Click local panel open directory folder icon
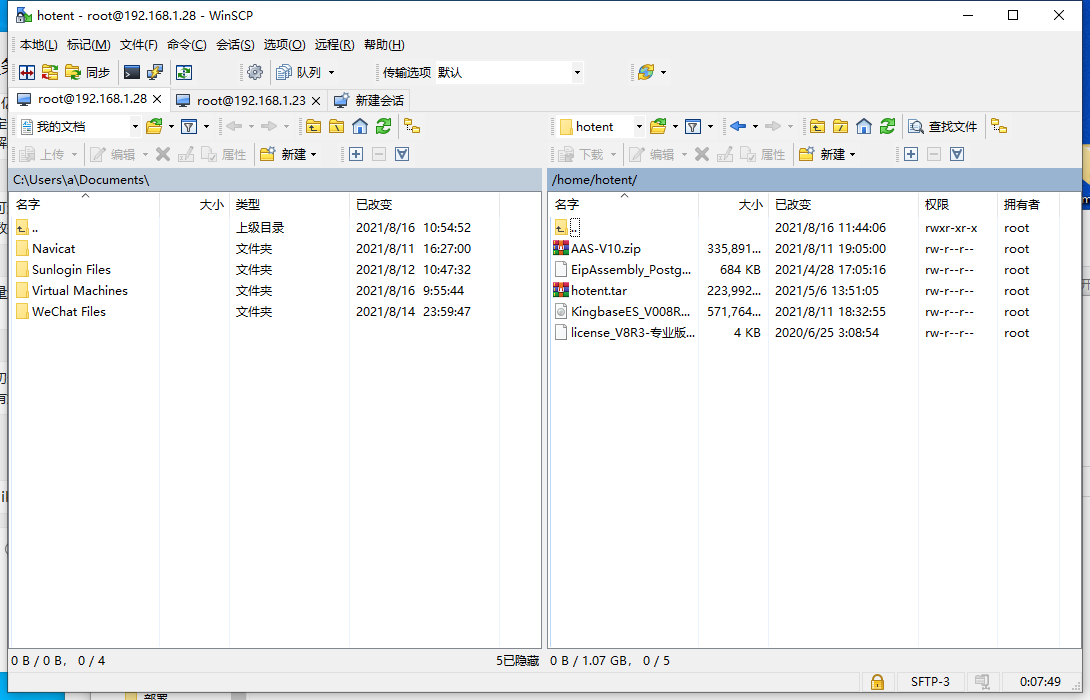The height and width of the screenshot is (700, 1090). click(x=154, y=127)
